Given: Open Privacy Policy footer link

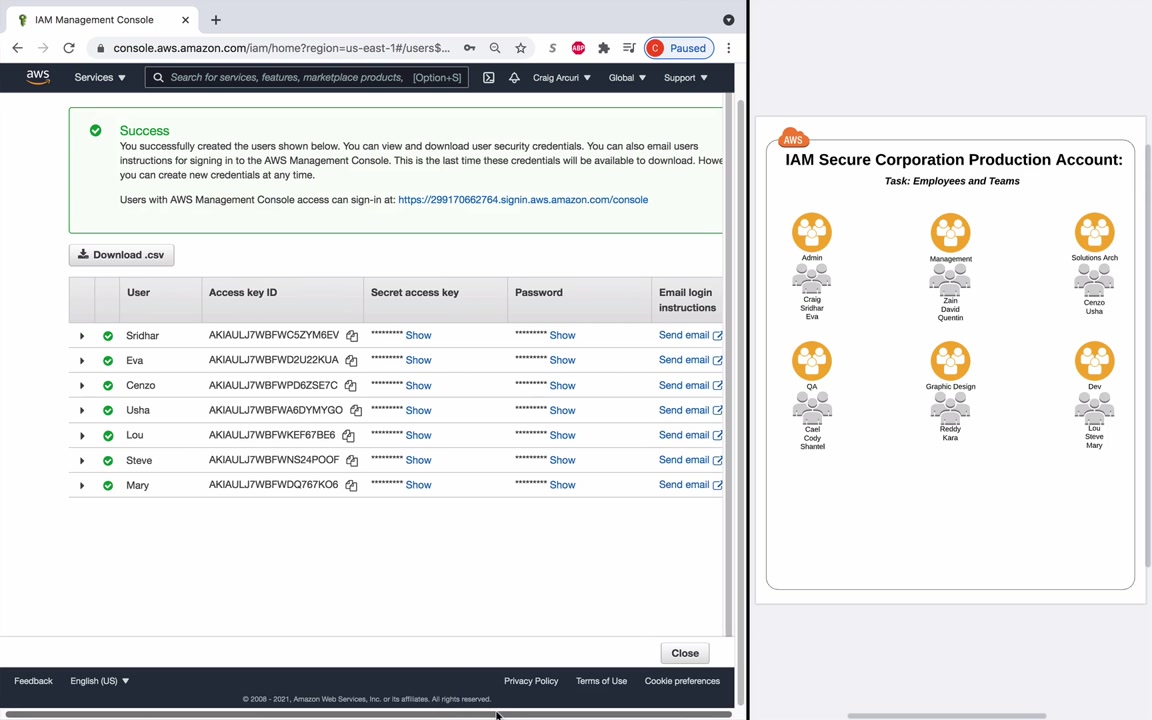Looking at the screenshot, I should pyautogui.click(x=531, y=681).
